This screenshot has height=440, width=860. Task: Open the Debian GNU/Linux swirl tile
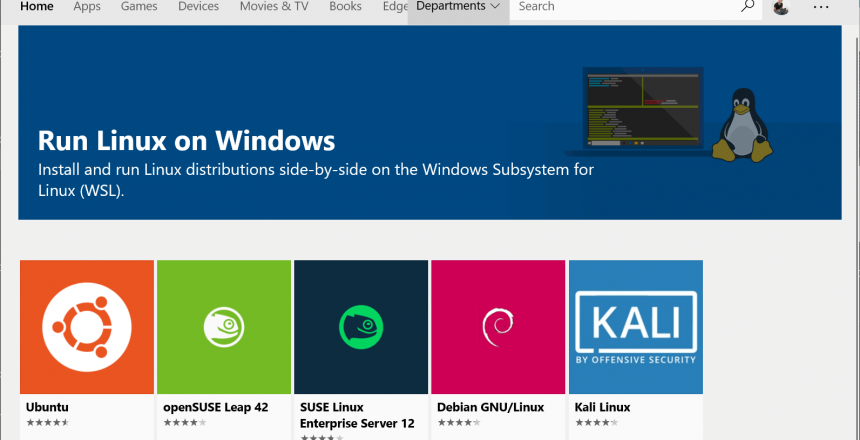[498, 327]
